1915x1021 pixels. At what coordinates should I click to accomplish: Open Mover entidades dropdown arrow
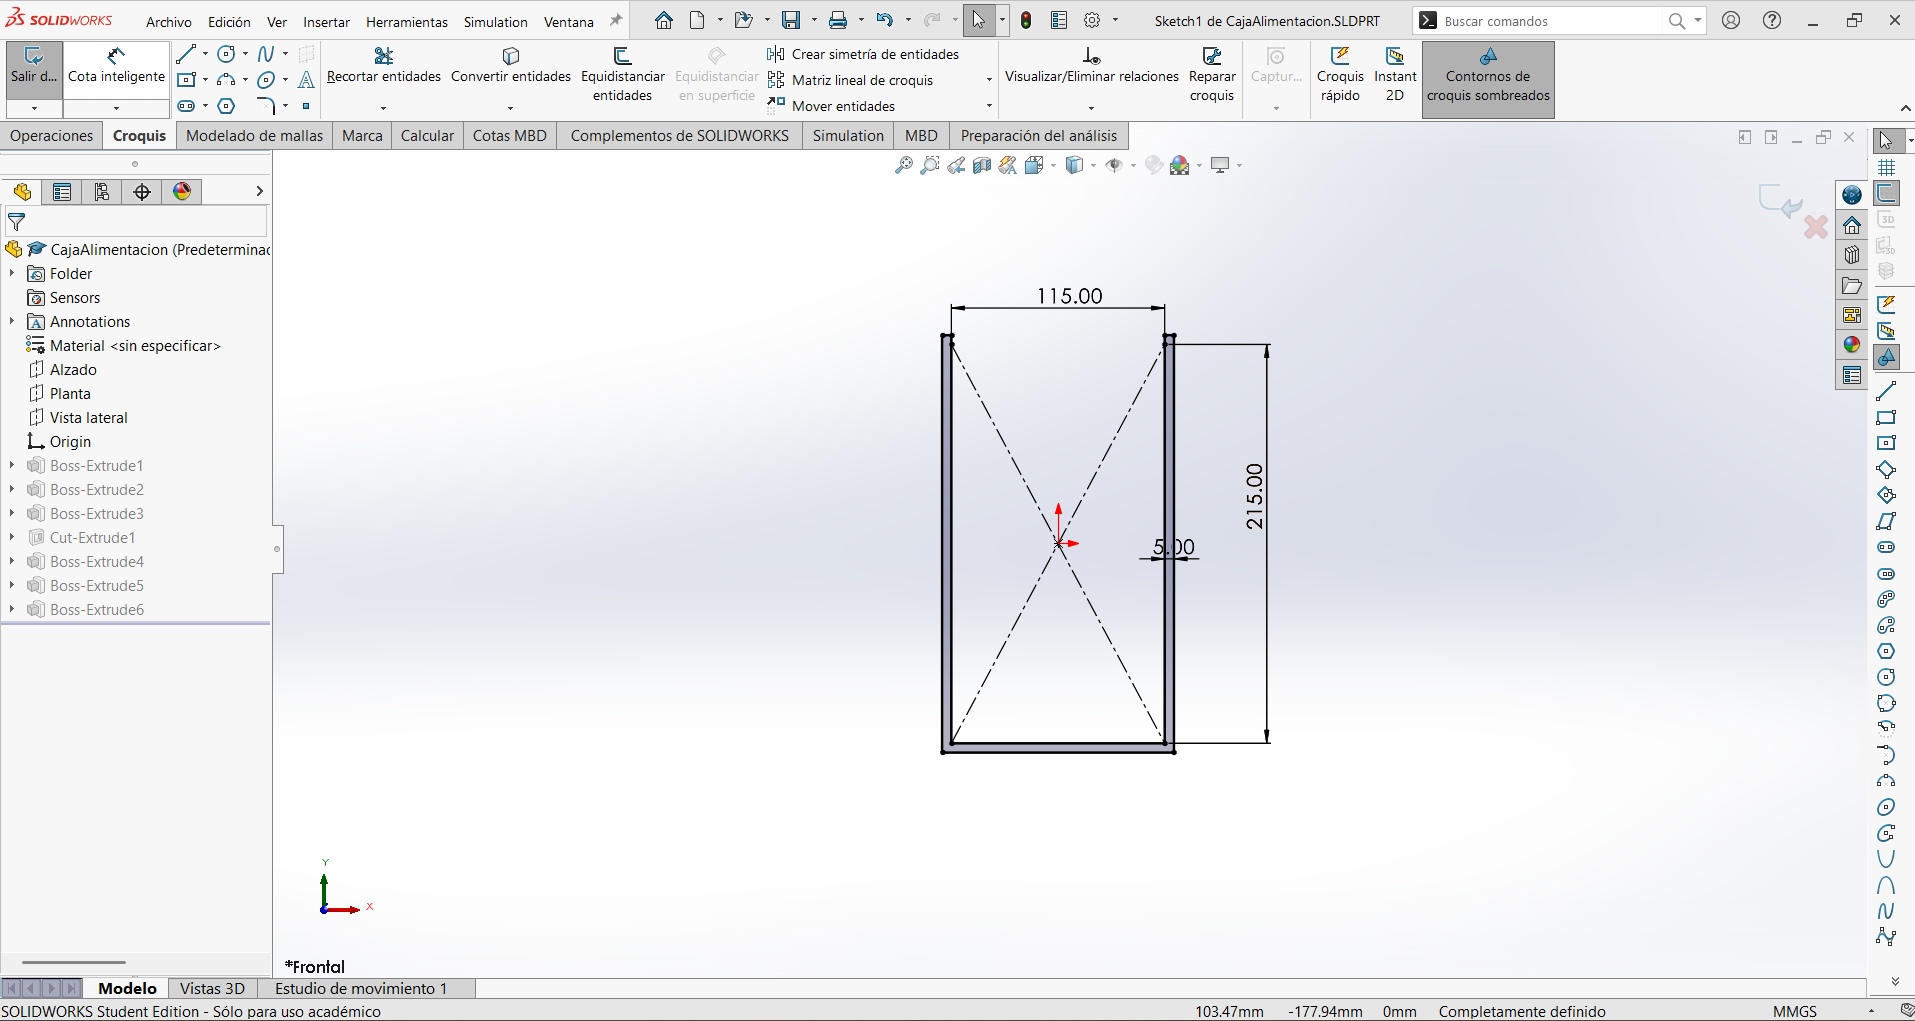tap(989, 106)
